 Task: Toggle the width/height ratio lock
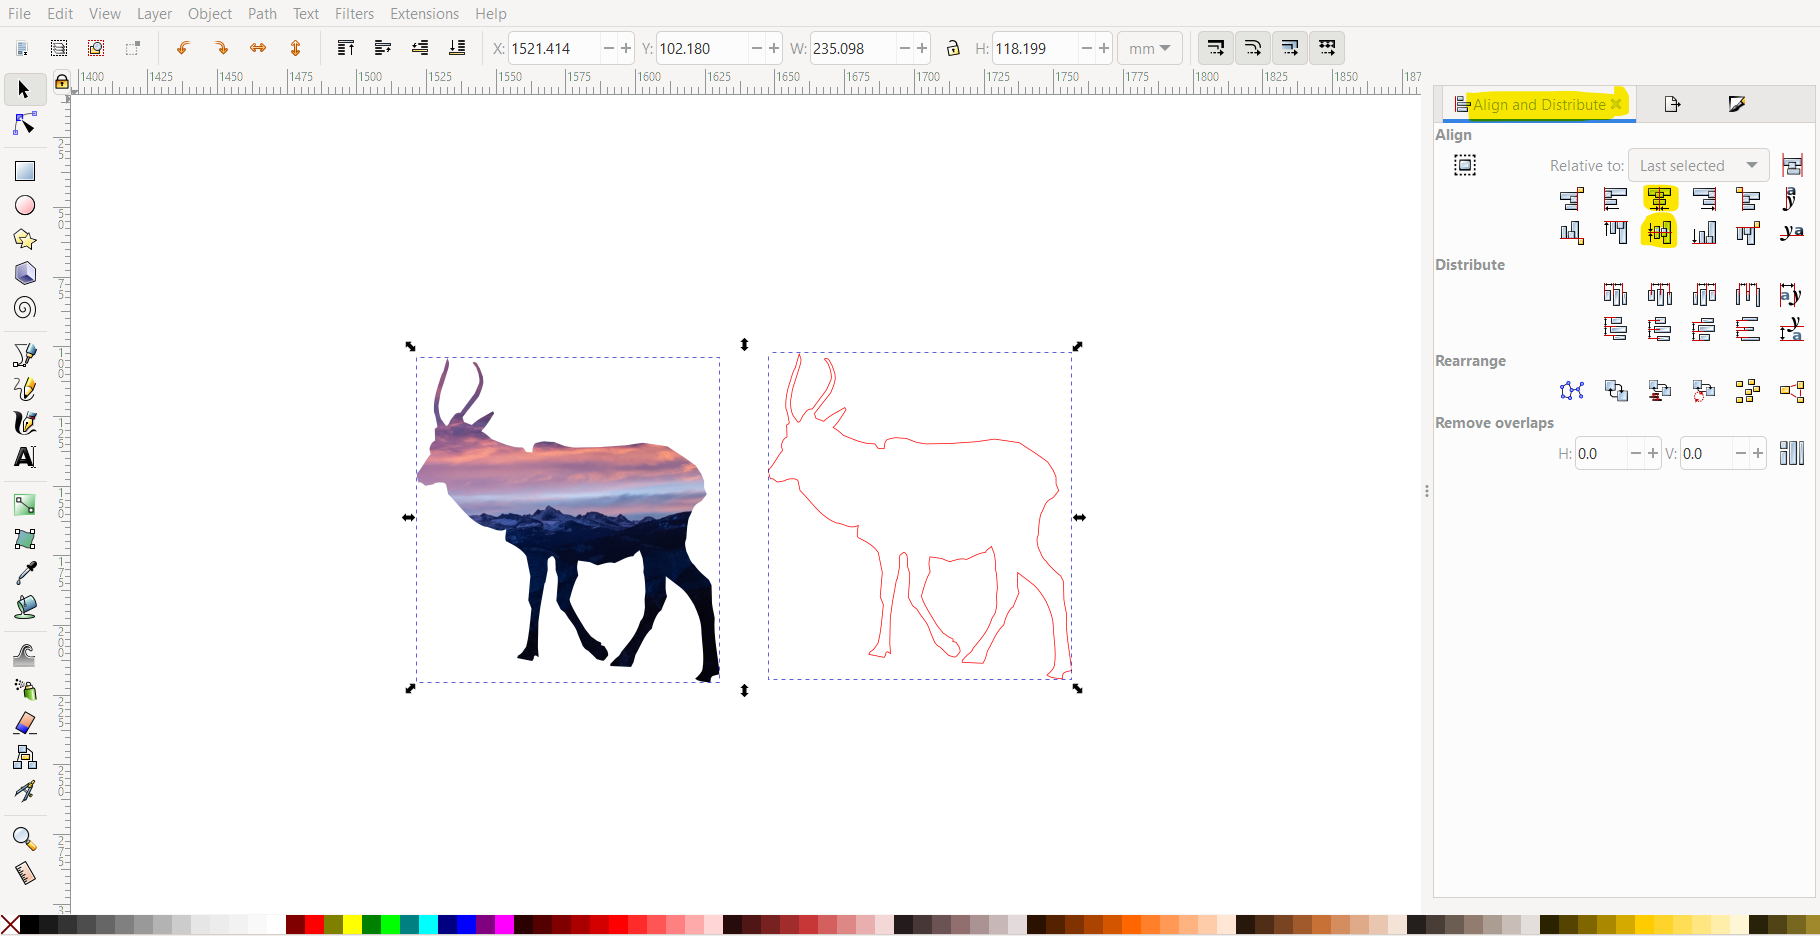(x=953, y=48)
